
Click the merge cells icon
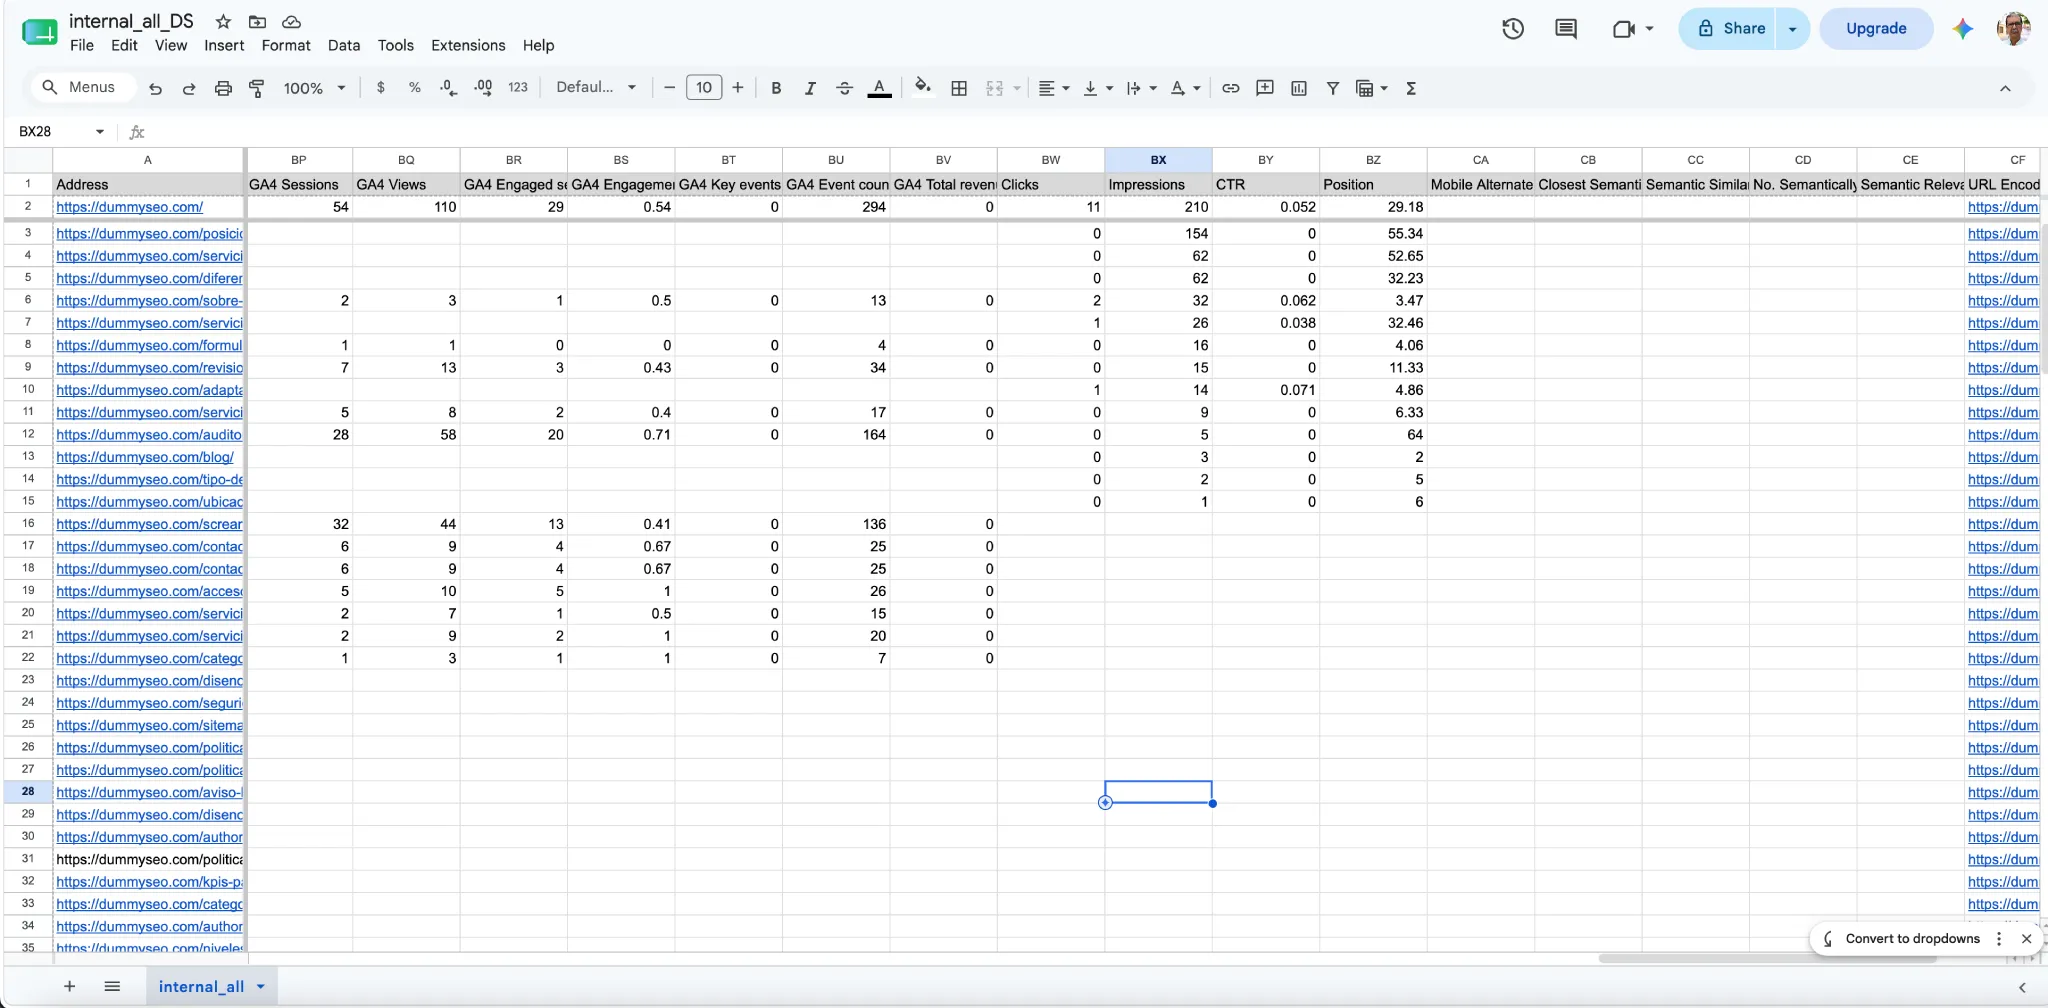point(994,88)
